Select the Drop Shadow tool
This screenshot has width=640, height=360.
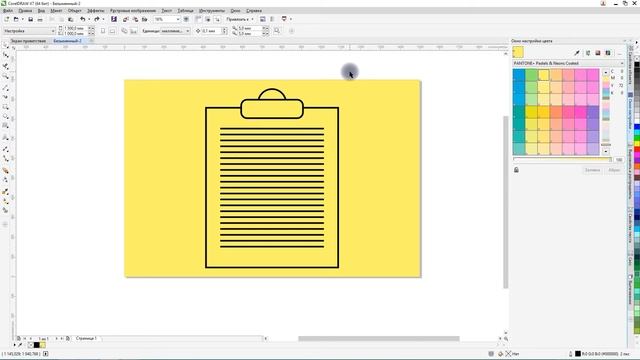click(5, 170)
